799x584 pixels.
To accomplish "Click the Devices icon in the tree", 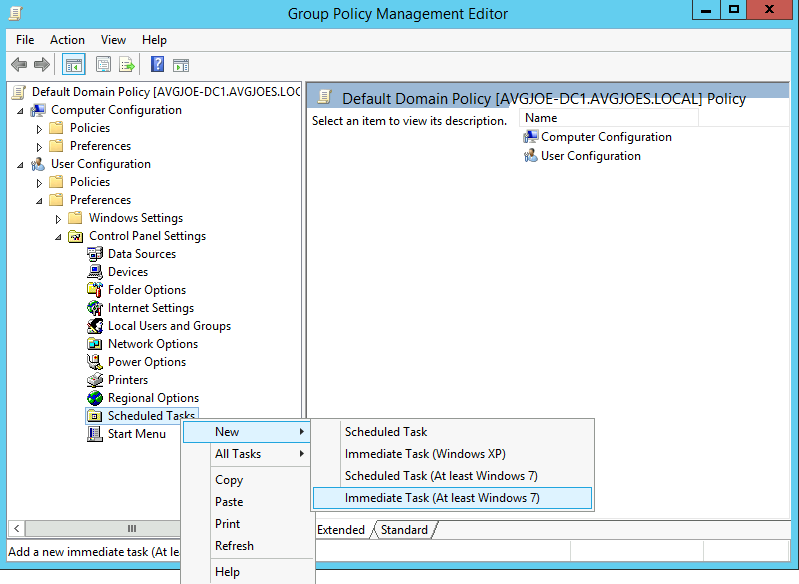I will pos(95,272).
